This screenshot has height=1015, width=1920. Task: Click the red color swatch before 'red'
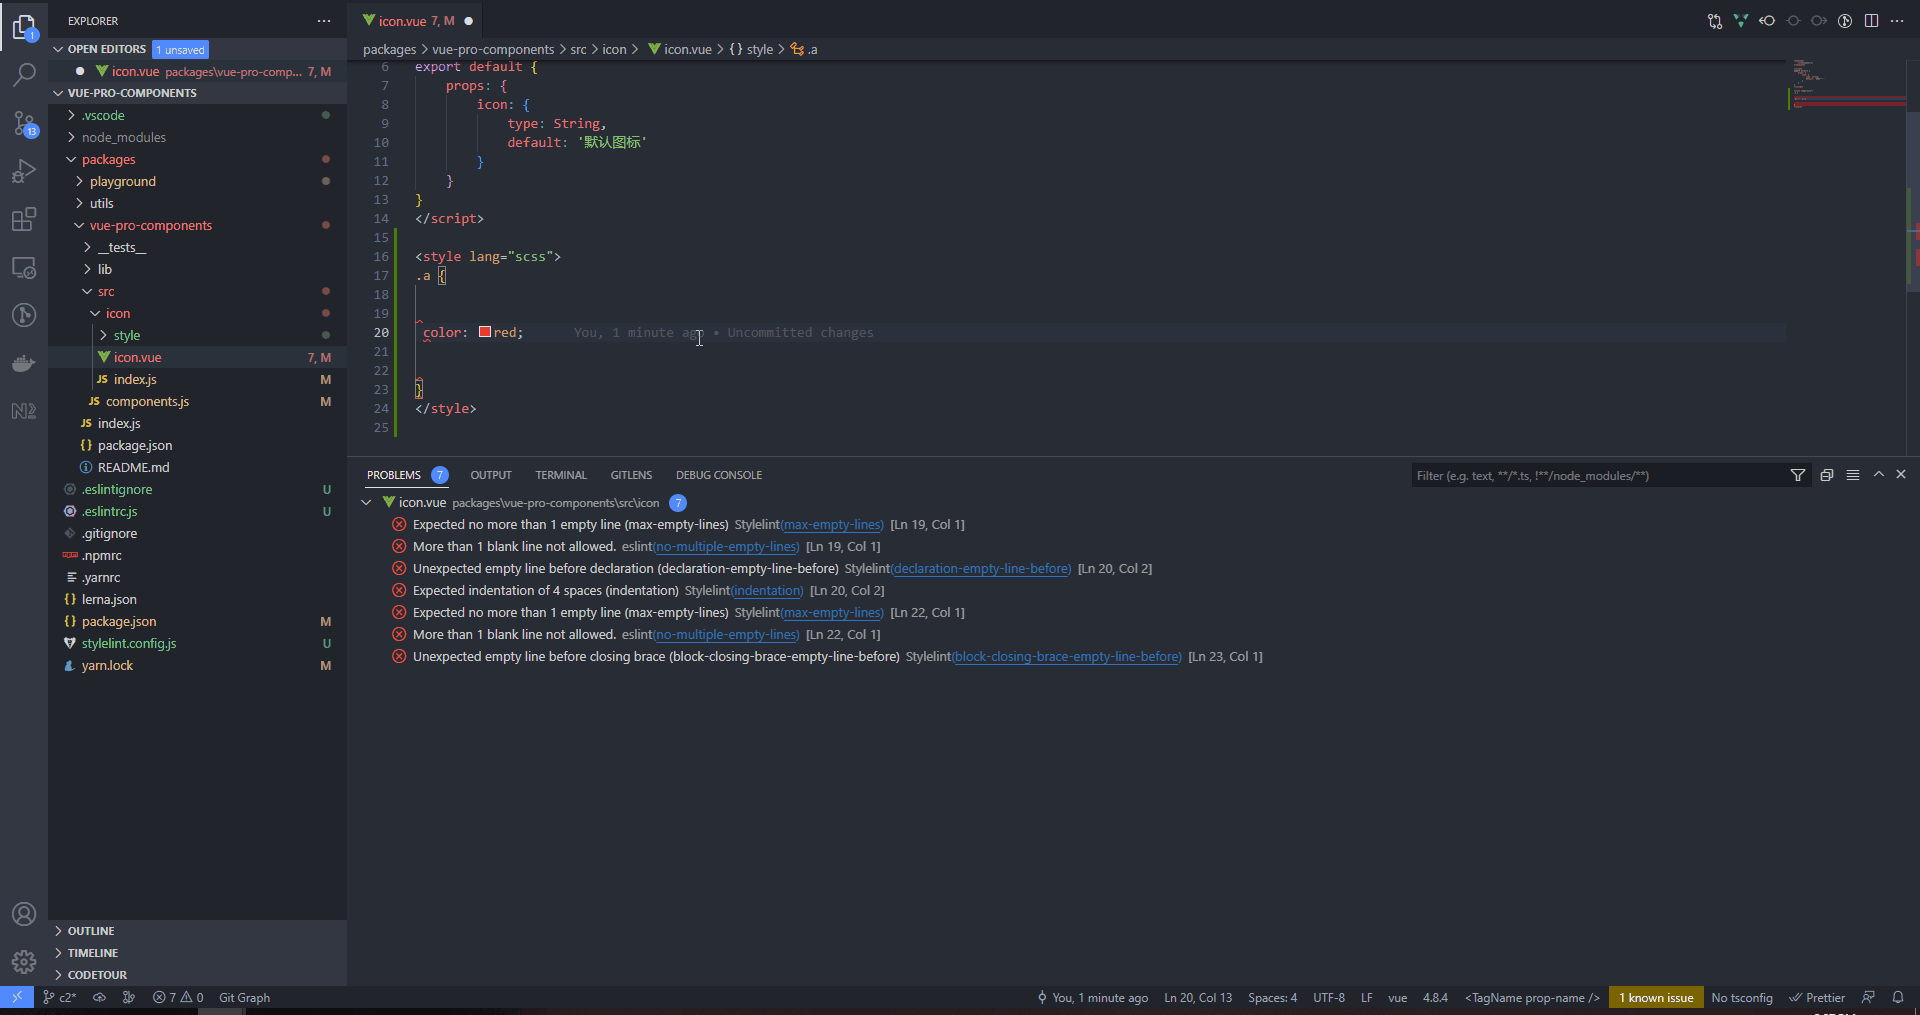(485, 332)
